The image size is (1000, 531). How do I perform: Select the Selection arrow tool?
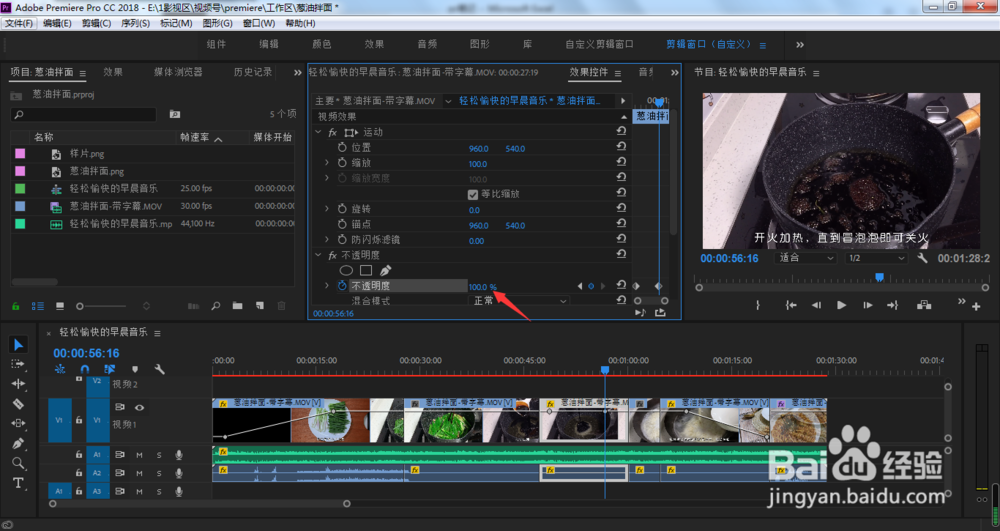18,345
